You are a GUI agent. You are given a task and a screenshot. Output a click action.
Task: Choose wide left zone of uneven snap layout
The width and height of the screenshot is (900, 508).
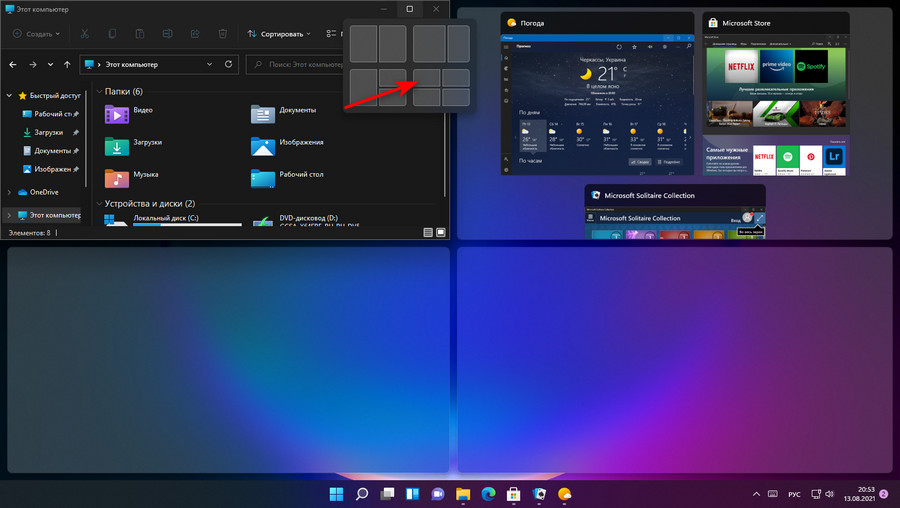pyautogui.click(x=429, y=44)
